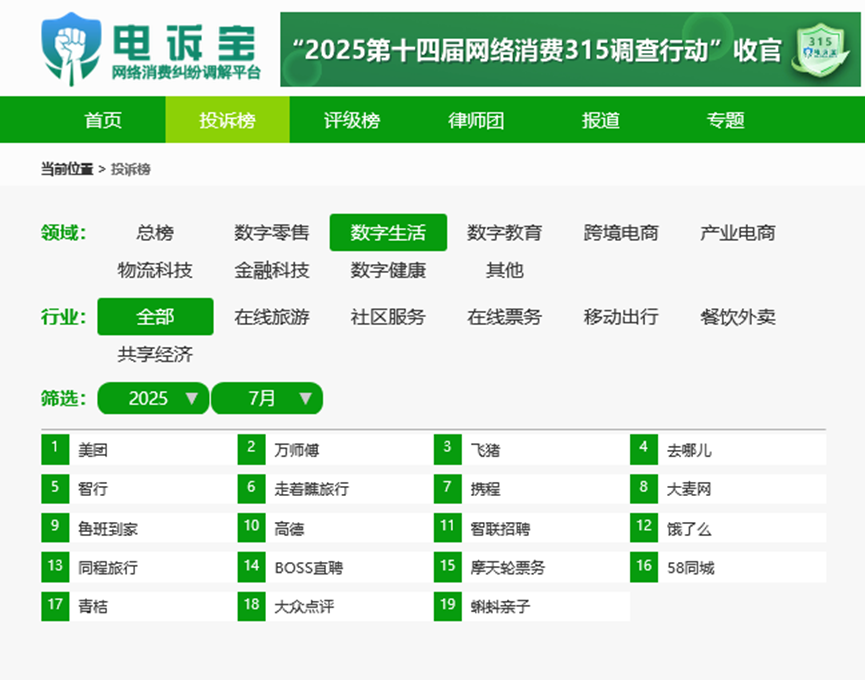
Task: Open rank 10 entry 高德
Action: (335, 528)
